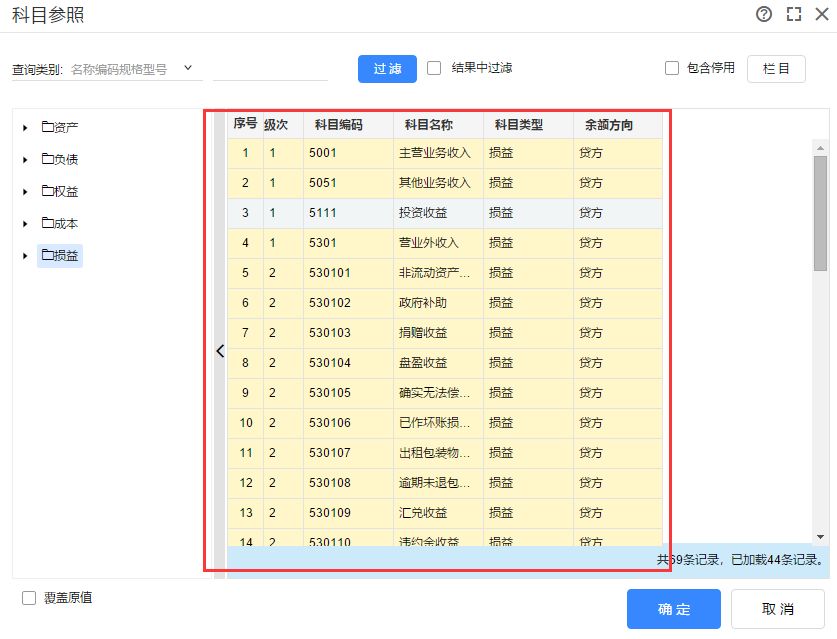Viewport: 837px width, 639px height.
Task: Click the 权益 folder icon
Action: pyautogui.click(x=48, y=191)
